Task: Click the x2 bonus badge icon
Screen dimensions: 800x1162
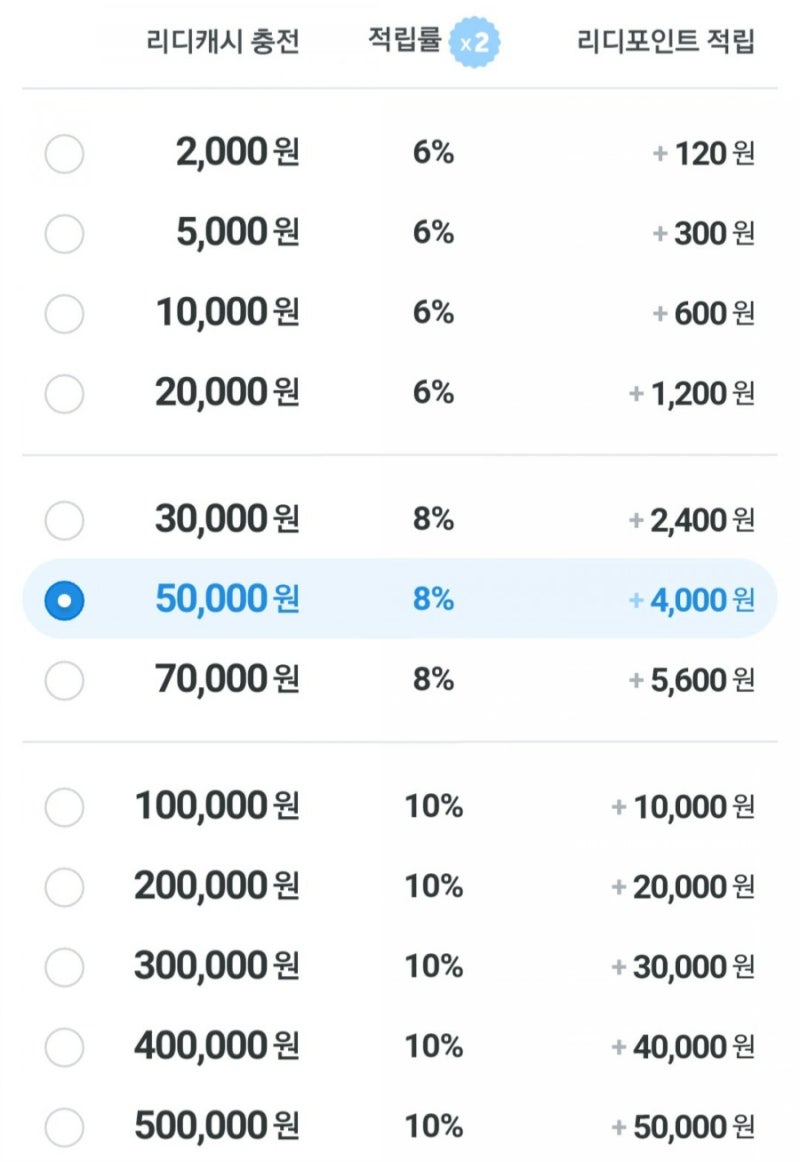Action: pos(474,44)
